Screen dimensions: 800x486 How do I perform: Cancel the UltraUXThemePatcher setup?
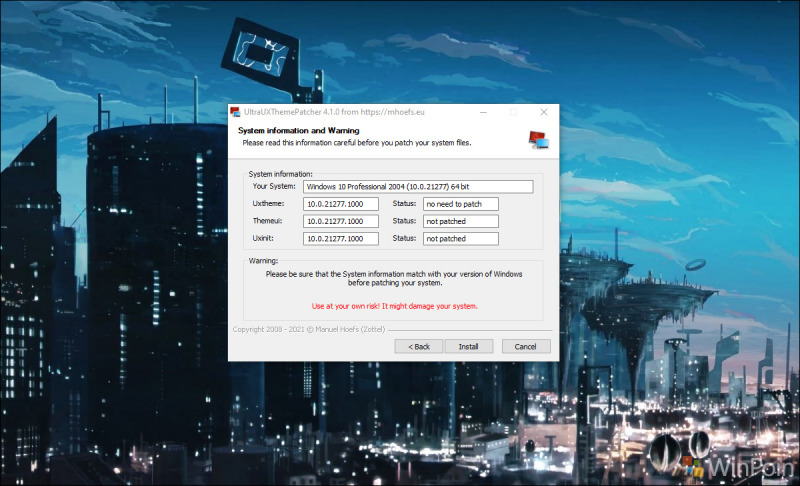(x=526, y=346)
